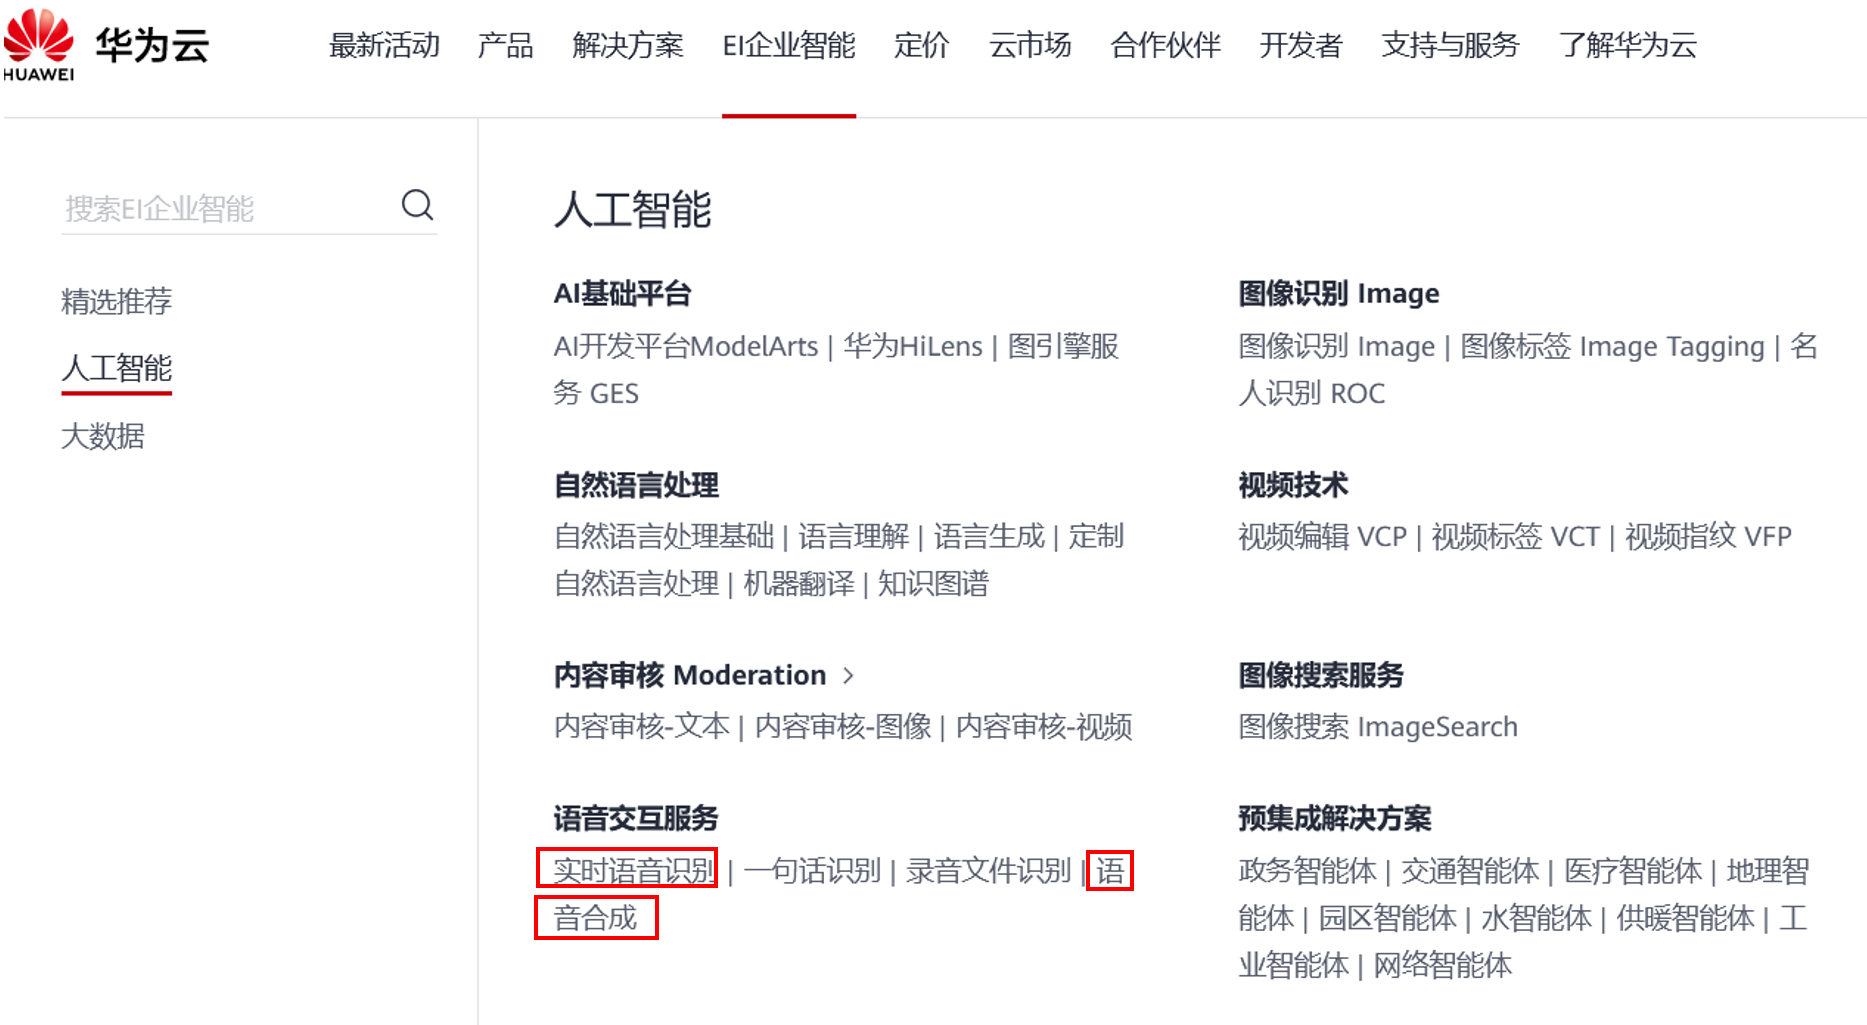
Task: Open the 开发者 menu
Action: 1301,45
